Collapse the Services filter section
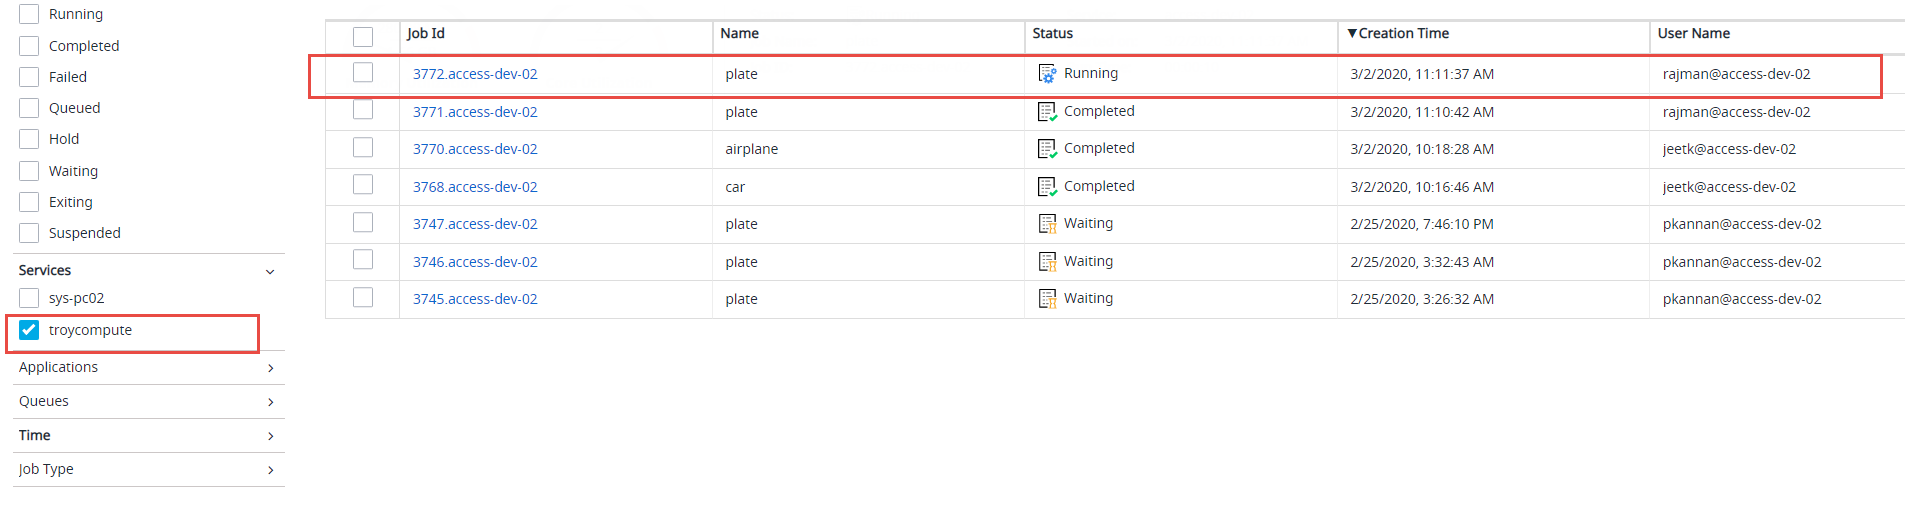 pyautogui.click(x=270, y=271)
